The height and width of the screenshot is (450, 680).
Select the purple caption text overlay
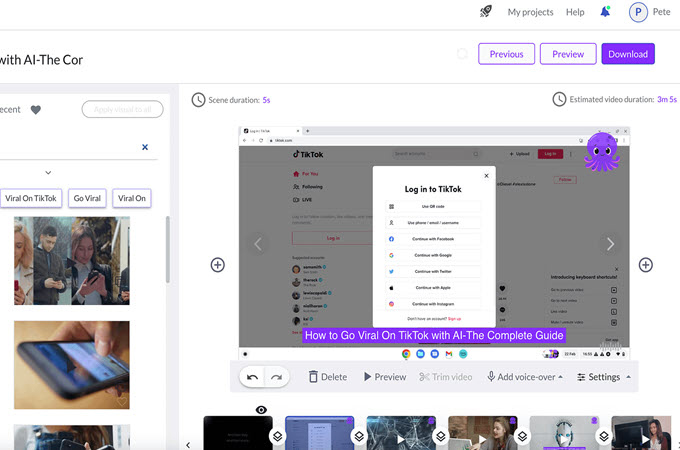tap(434, 336)
